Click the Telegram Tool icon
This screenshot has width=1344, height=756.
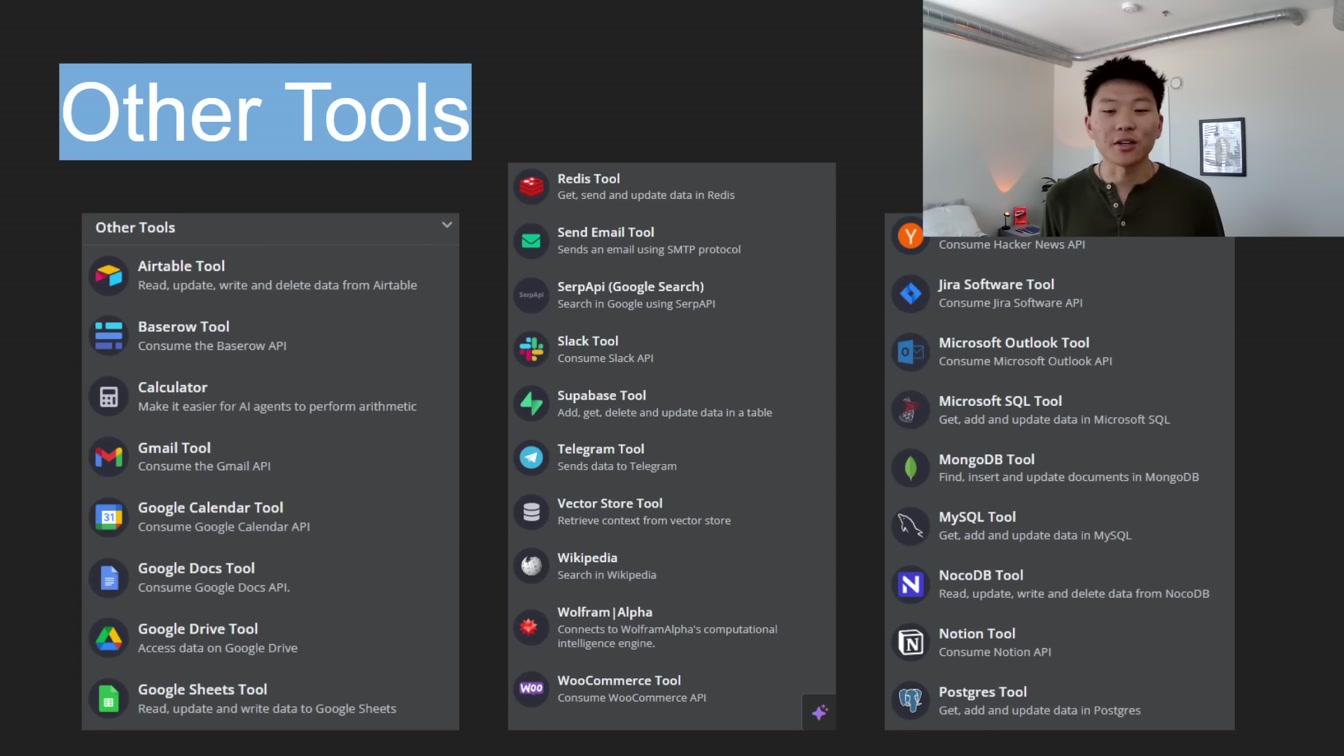(x=531, y=457)
